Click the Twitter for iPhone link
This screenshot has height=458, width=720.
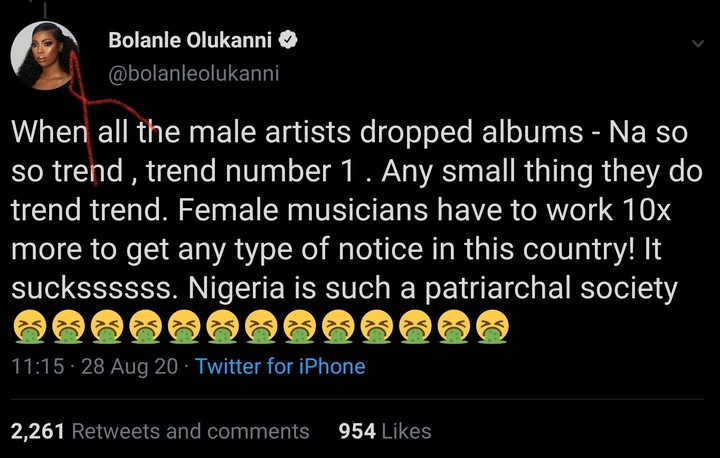(280, 366)
